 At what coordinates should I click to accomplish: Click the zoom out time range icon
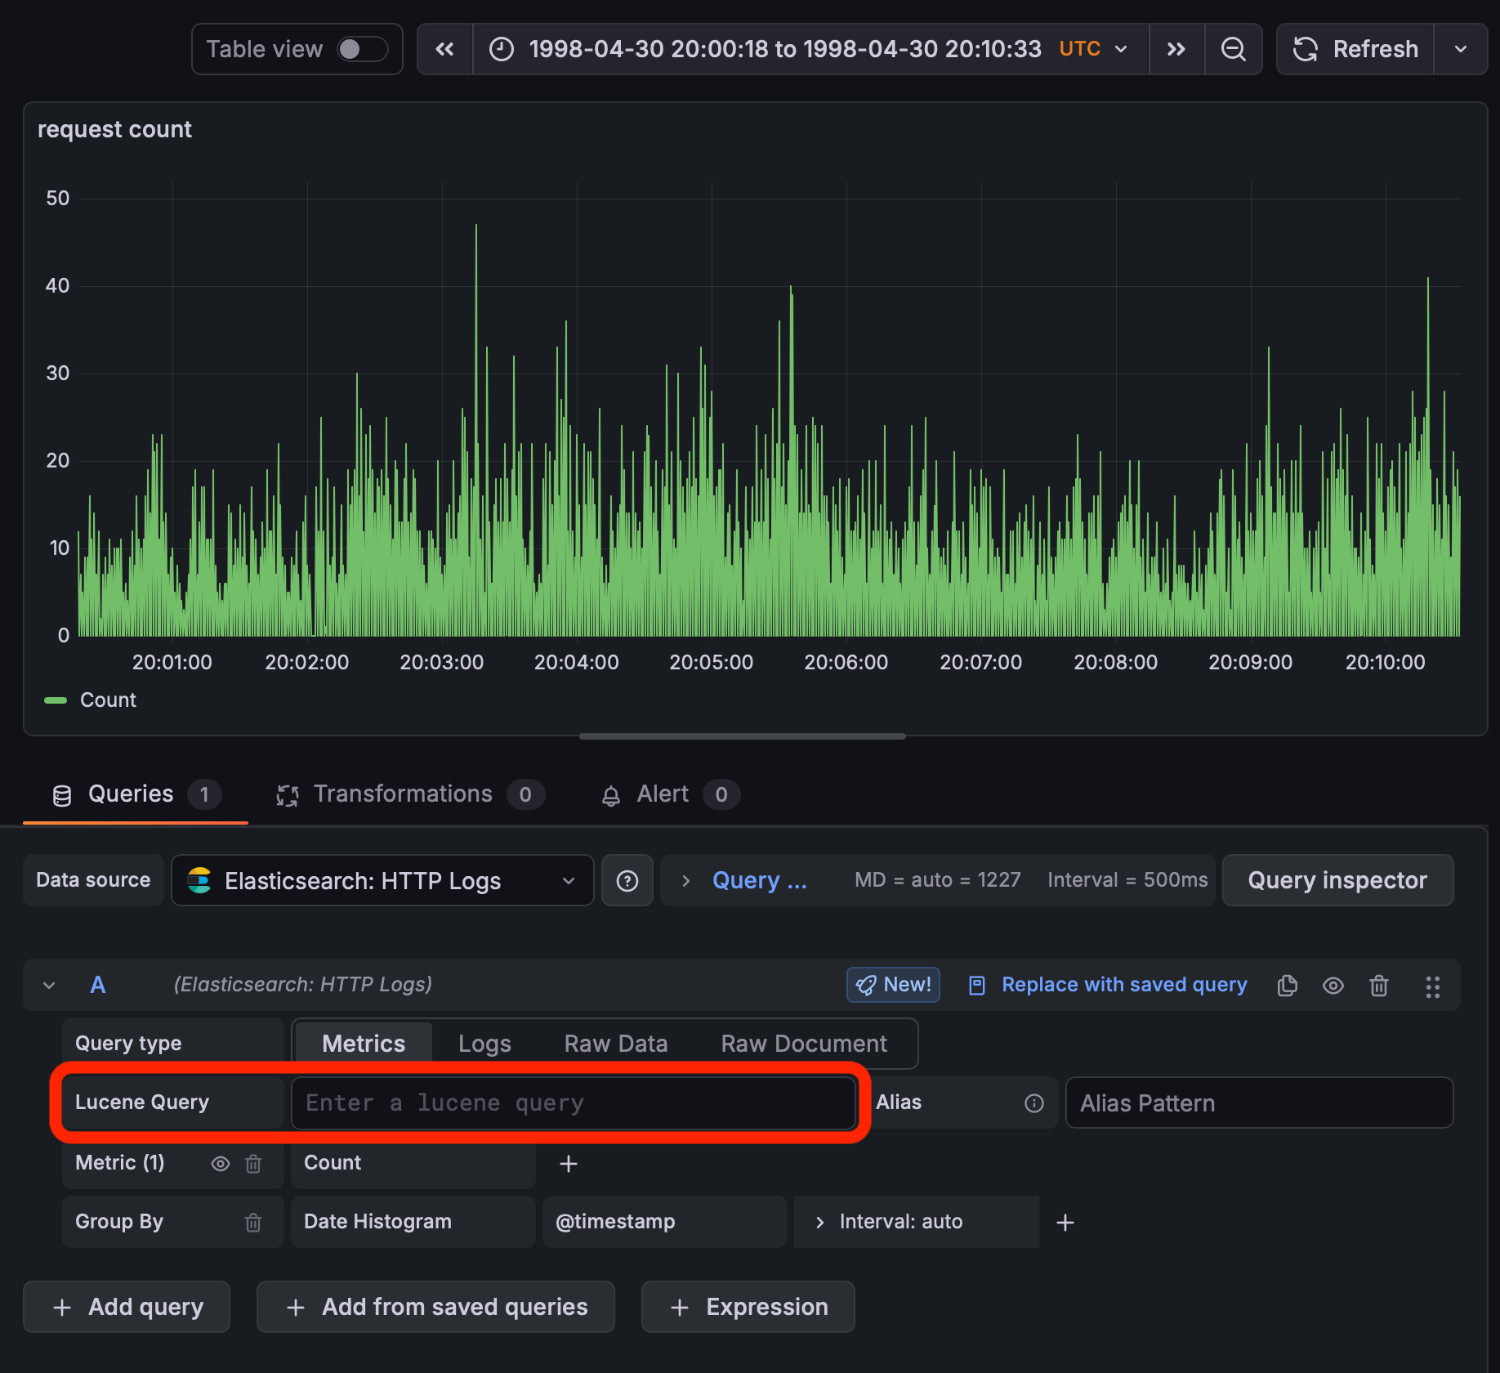pyautogui.click(x=1233, y=49)
